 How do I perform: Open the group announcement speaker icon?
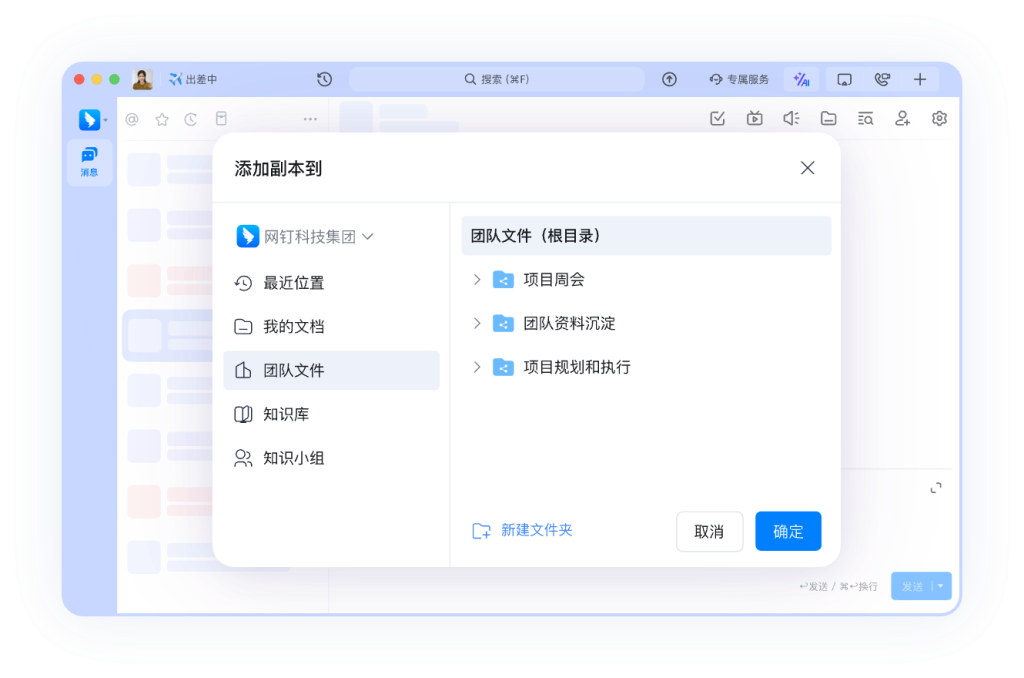click(791, 118)
